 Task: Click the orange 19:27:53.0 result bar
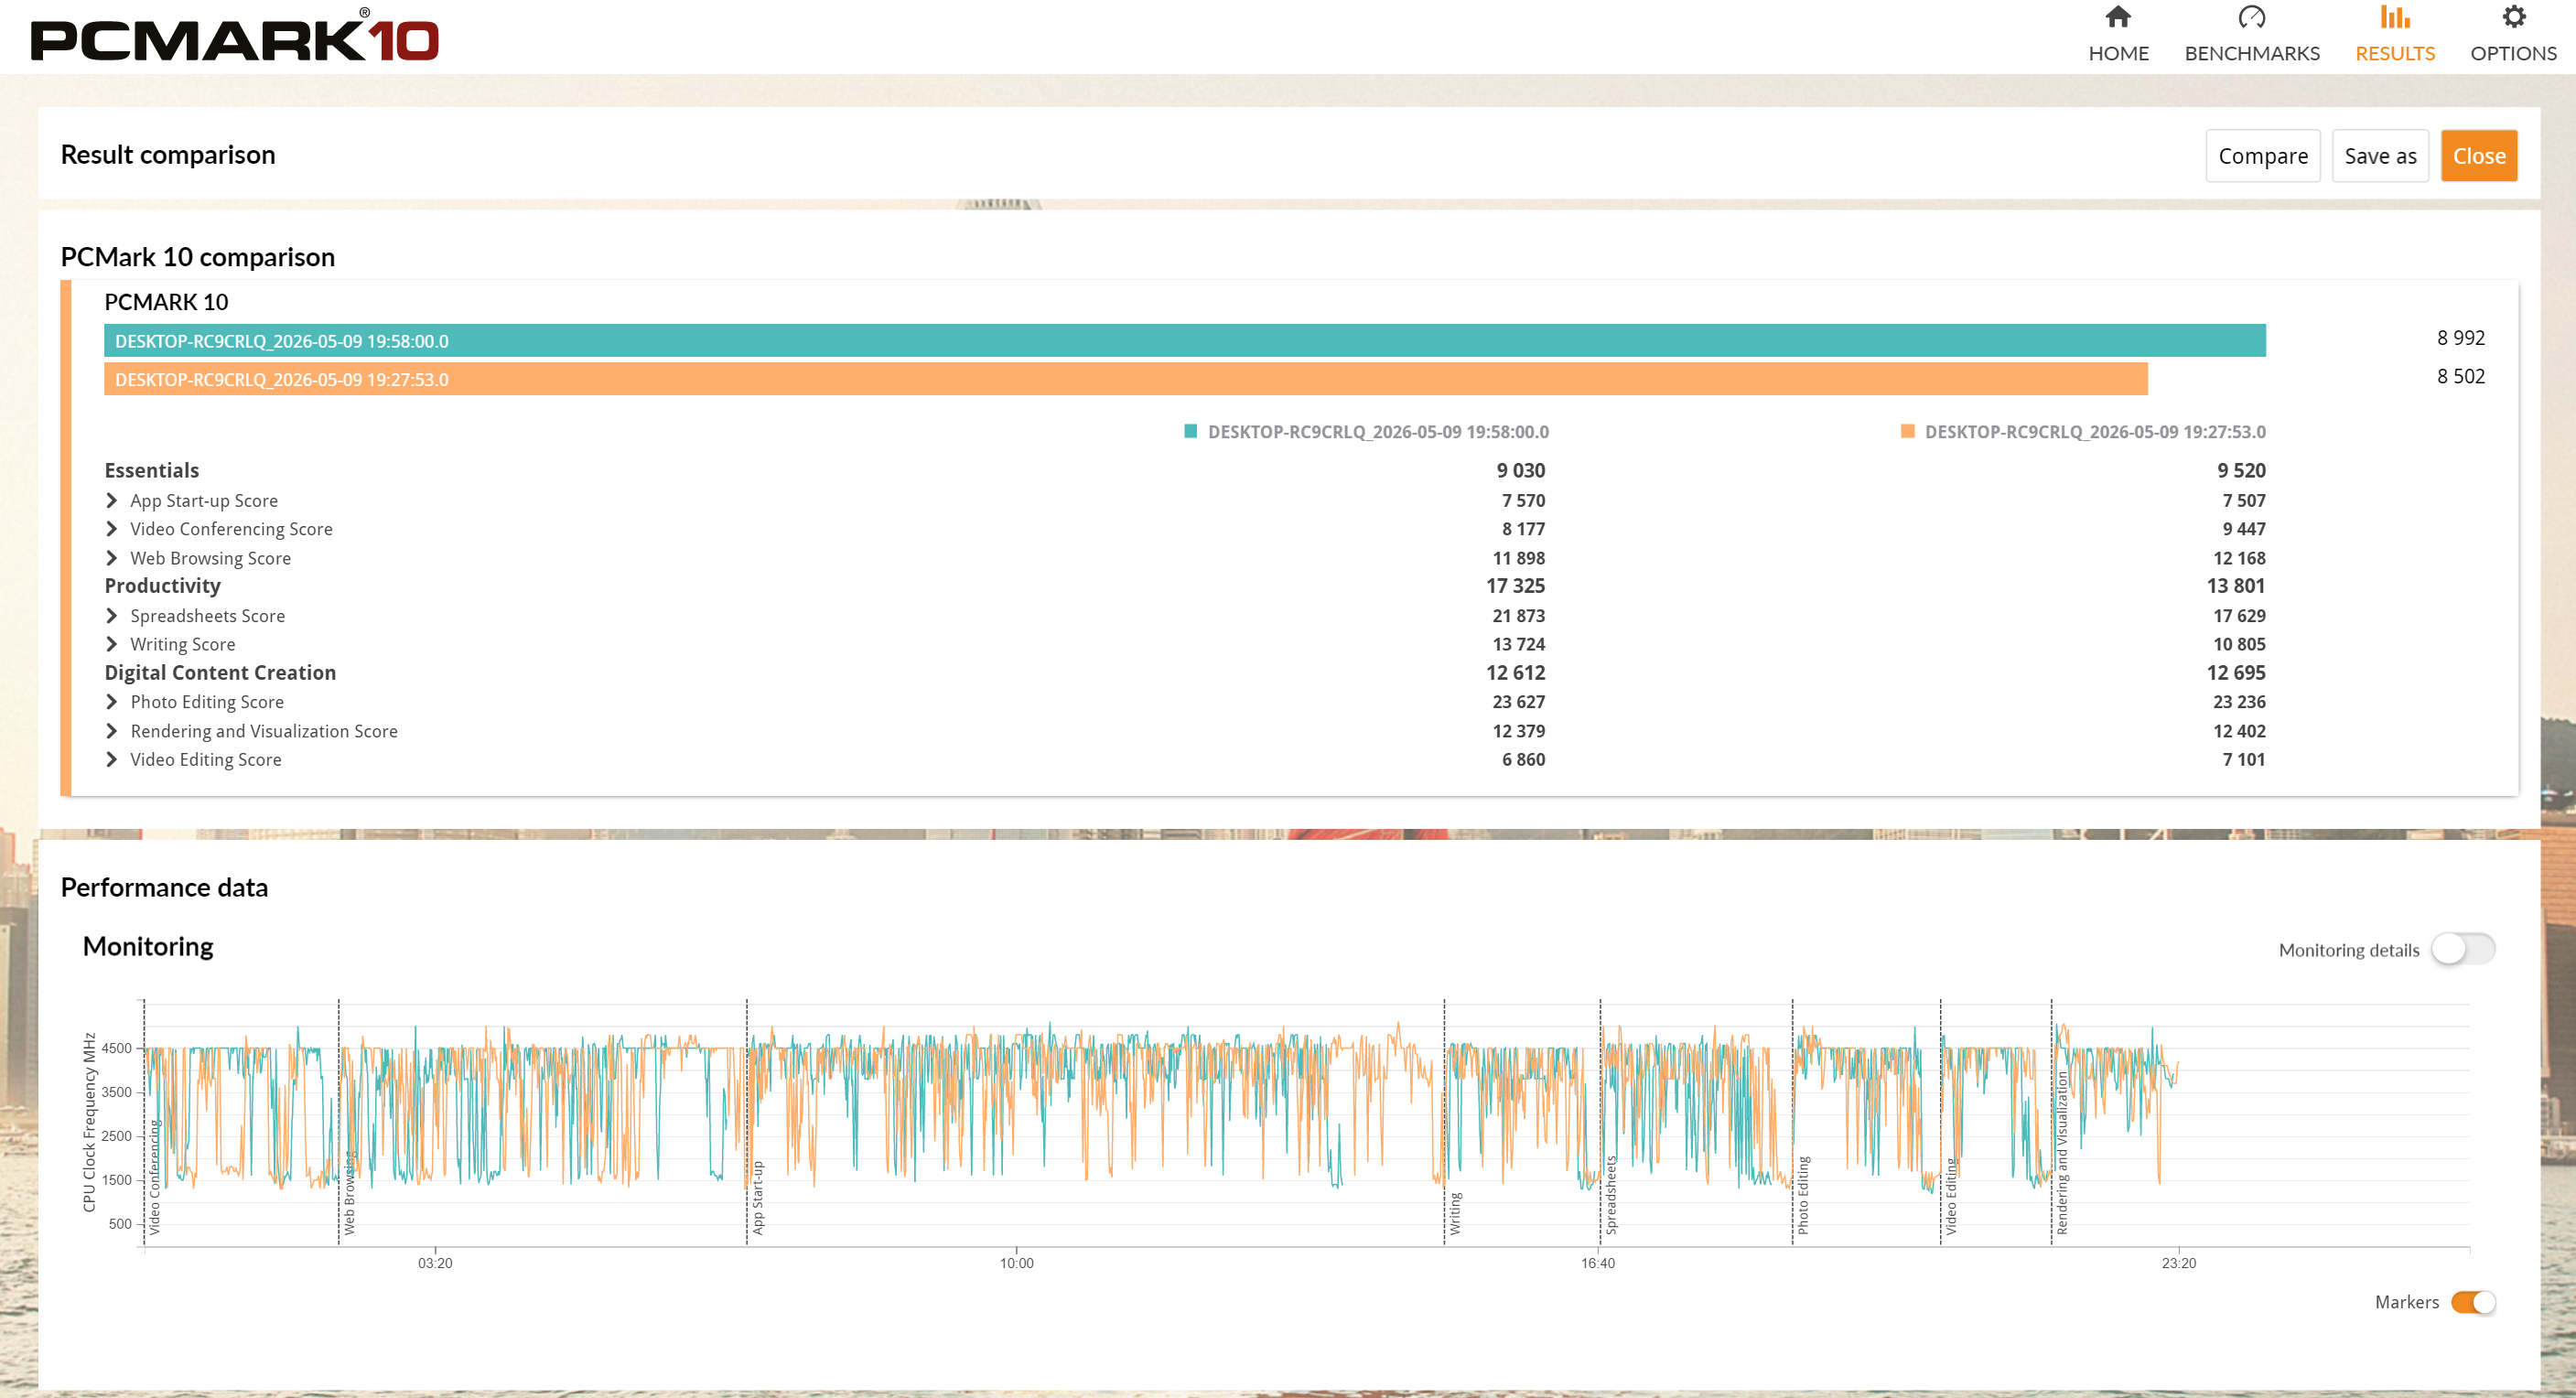click(x=1126, y=379)
